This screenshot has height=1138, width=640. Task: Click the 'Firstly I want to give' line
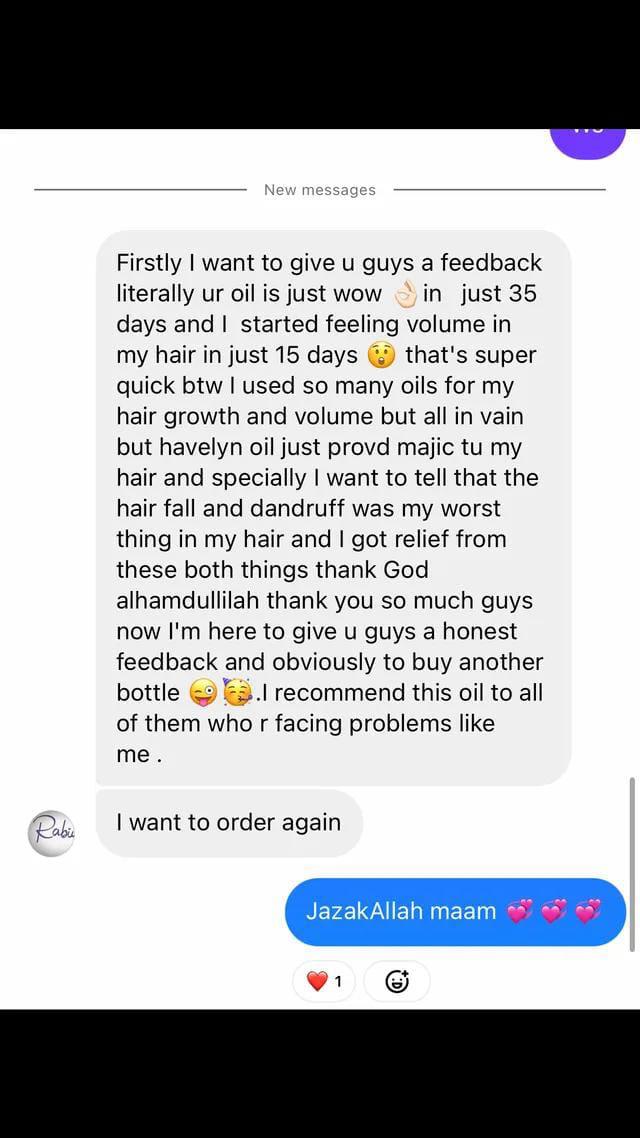(236, 263)
